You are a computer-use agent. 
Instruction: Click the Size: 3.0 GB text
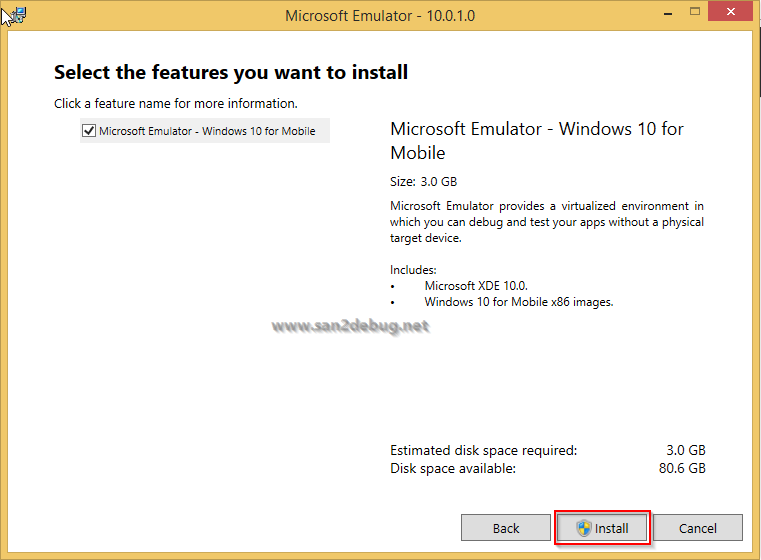423,182
